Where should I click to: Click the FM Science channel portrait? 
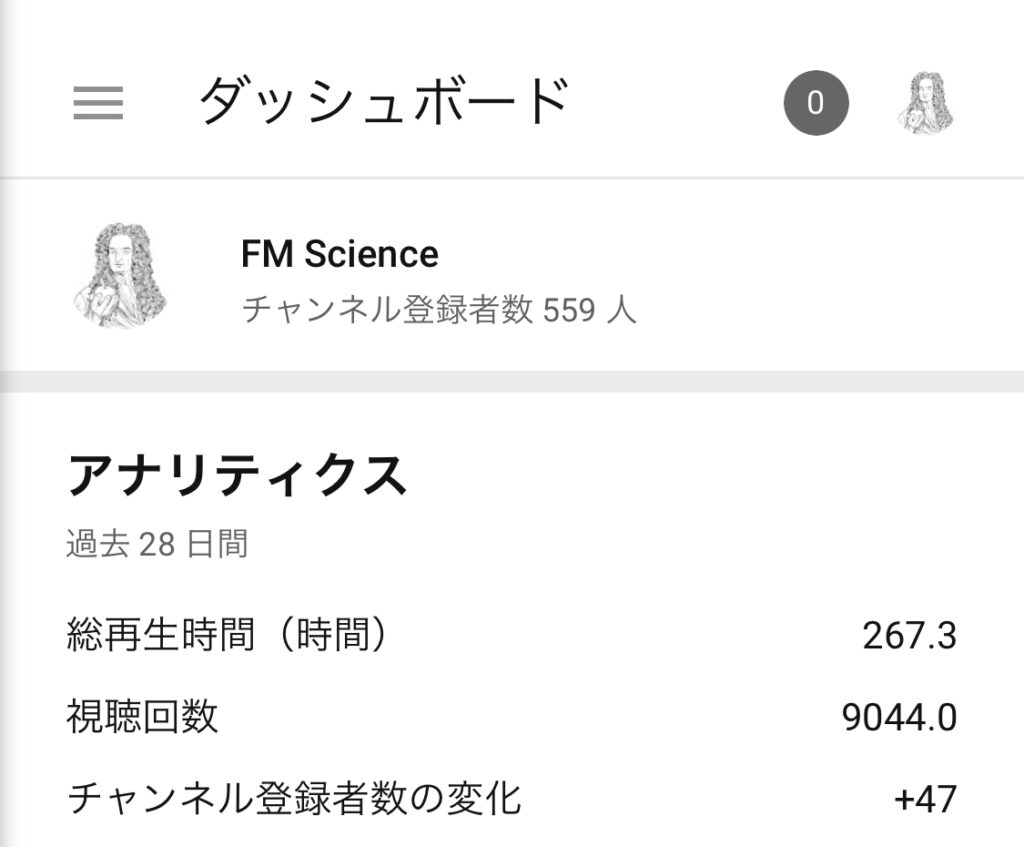[x=119, y=275]
